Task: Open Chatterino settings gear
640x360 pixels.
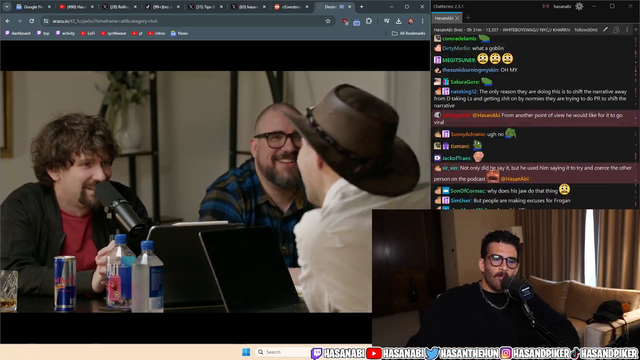Action: tap(579, 6)
